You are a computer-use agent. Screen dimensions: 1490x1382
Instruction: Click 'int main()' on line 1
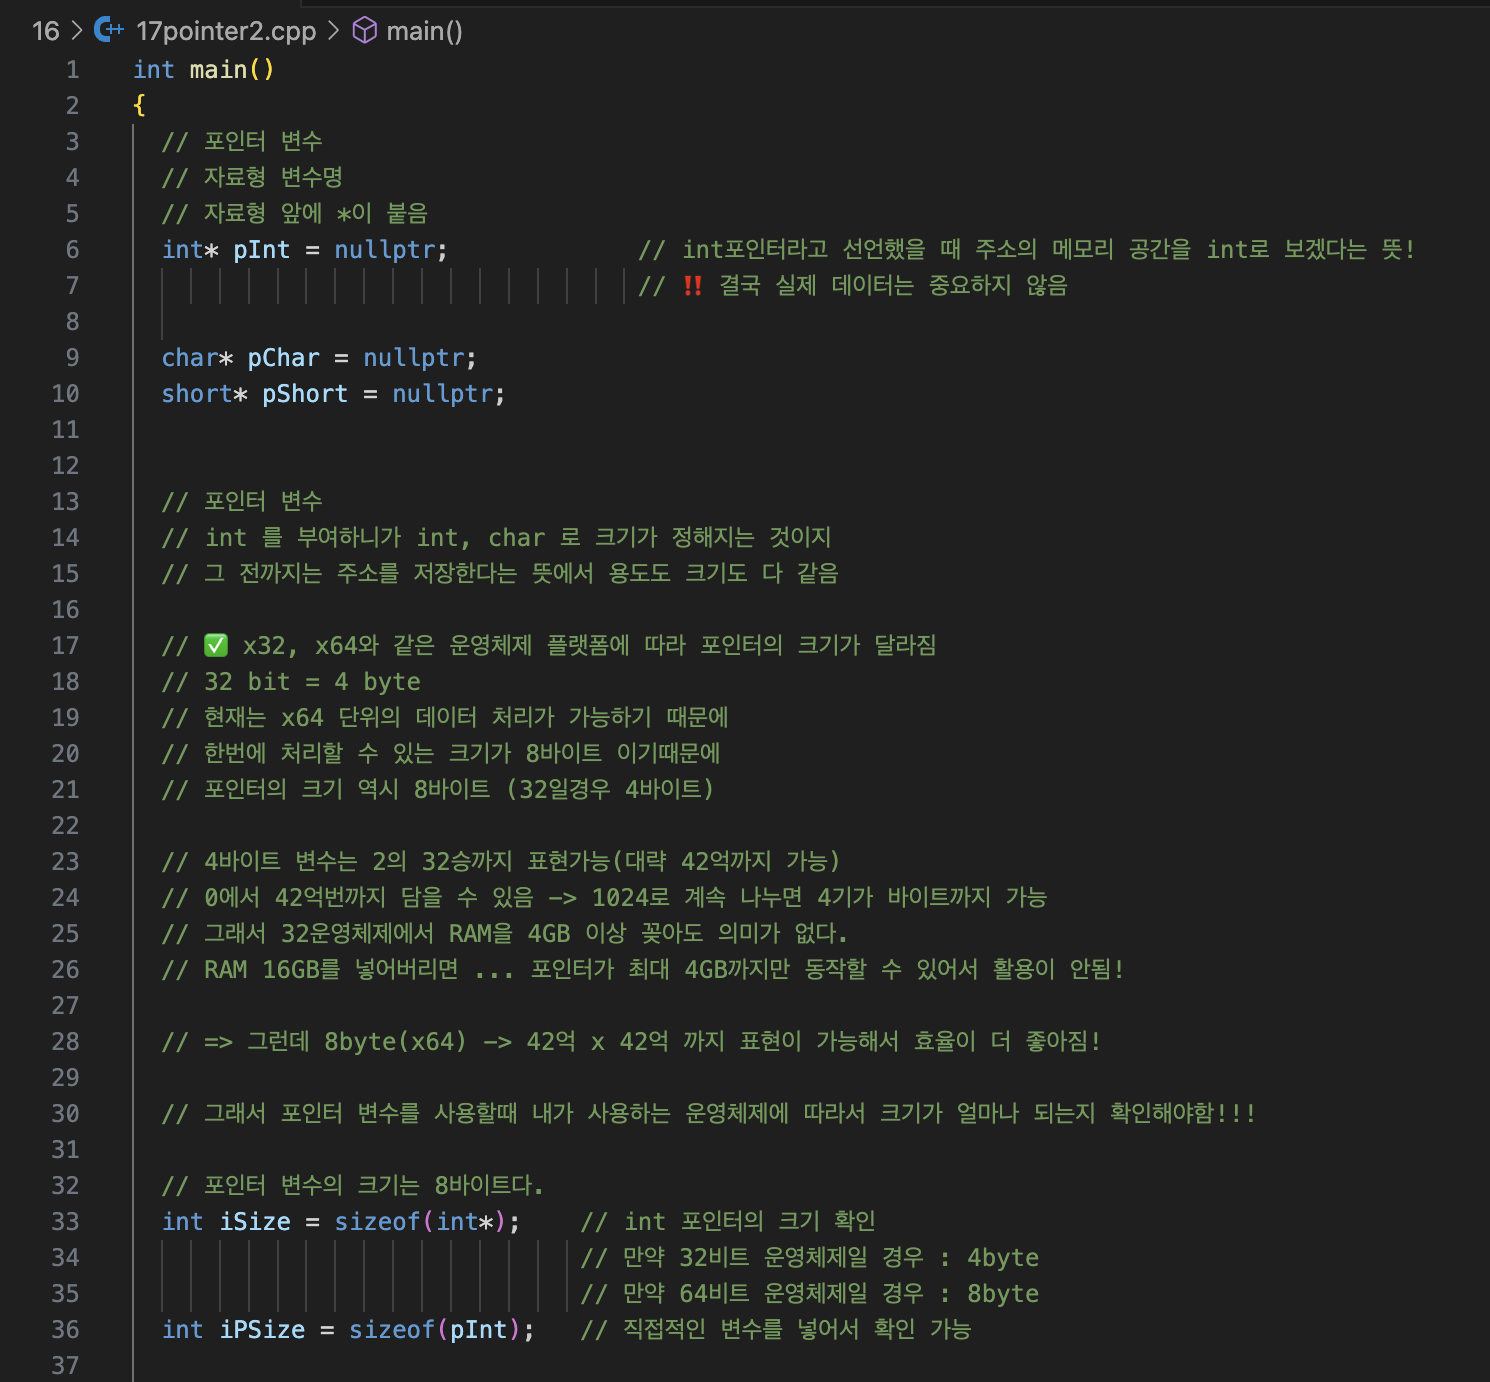pos(204,69)
